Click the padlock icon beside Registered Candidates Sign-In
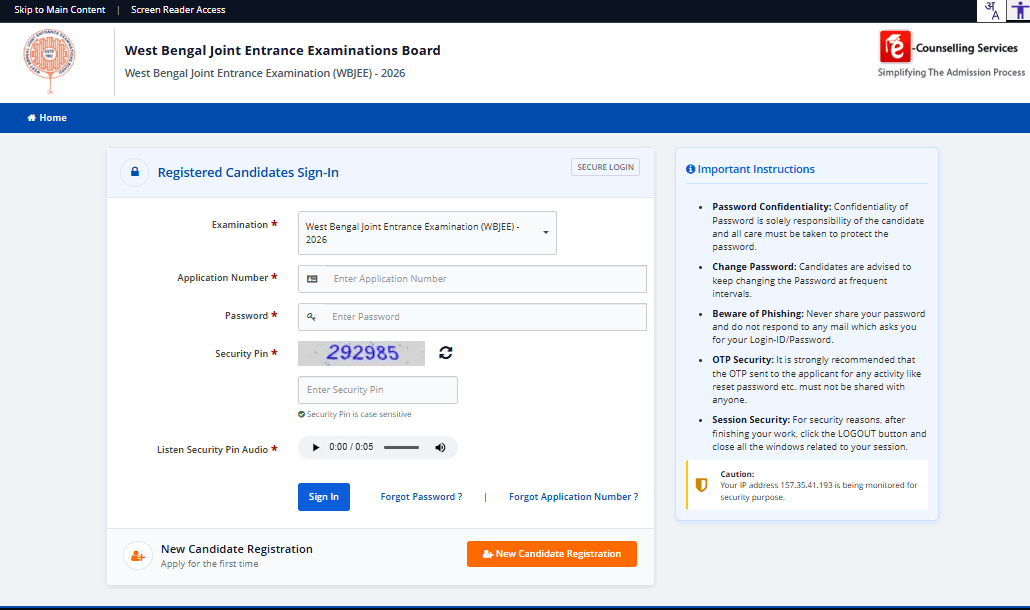1030x610 pixels. click(134, 172)
